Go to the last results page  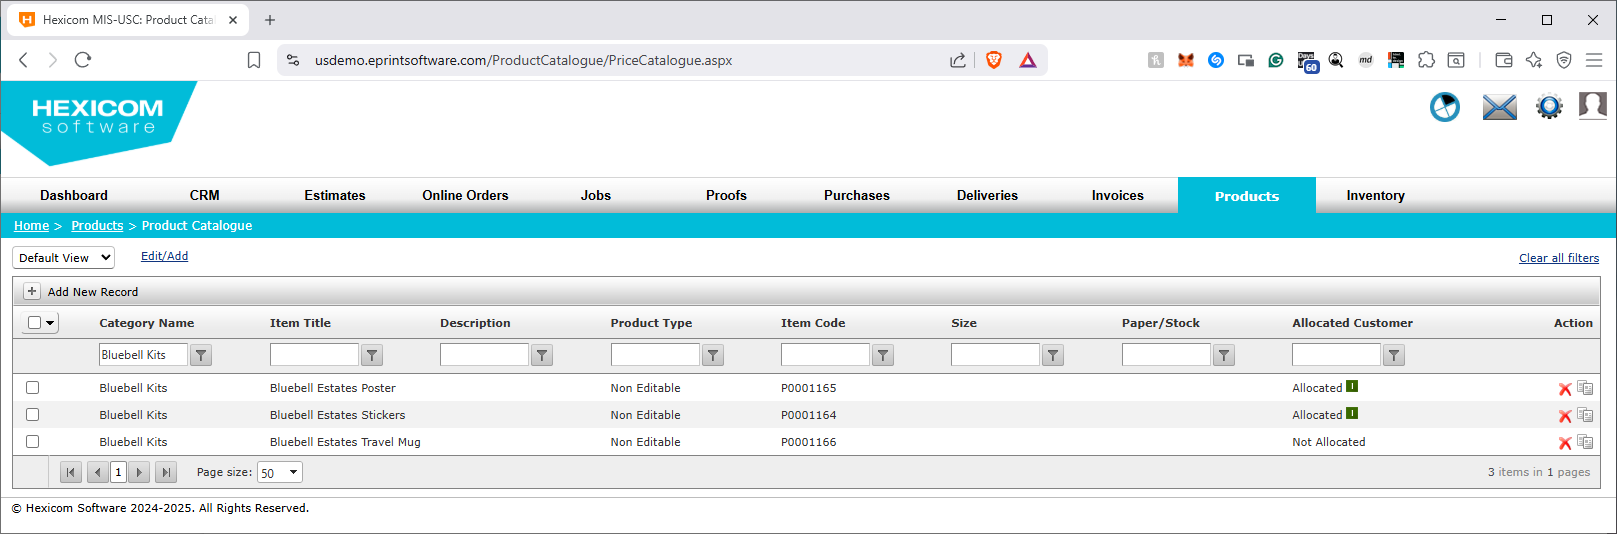click(x=167, y=472)
